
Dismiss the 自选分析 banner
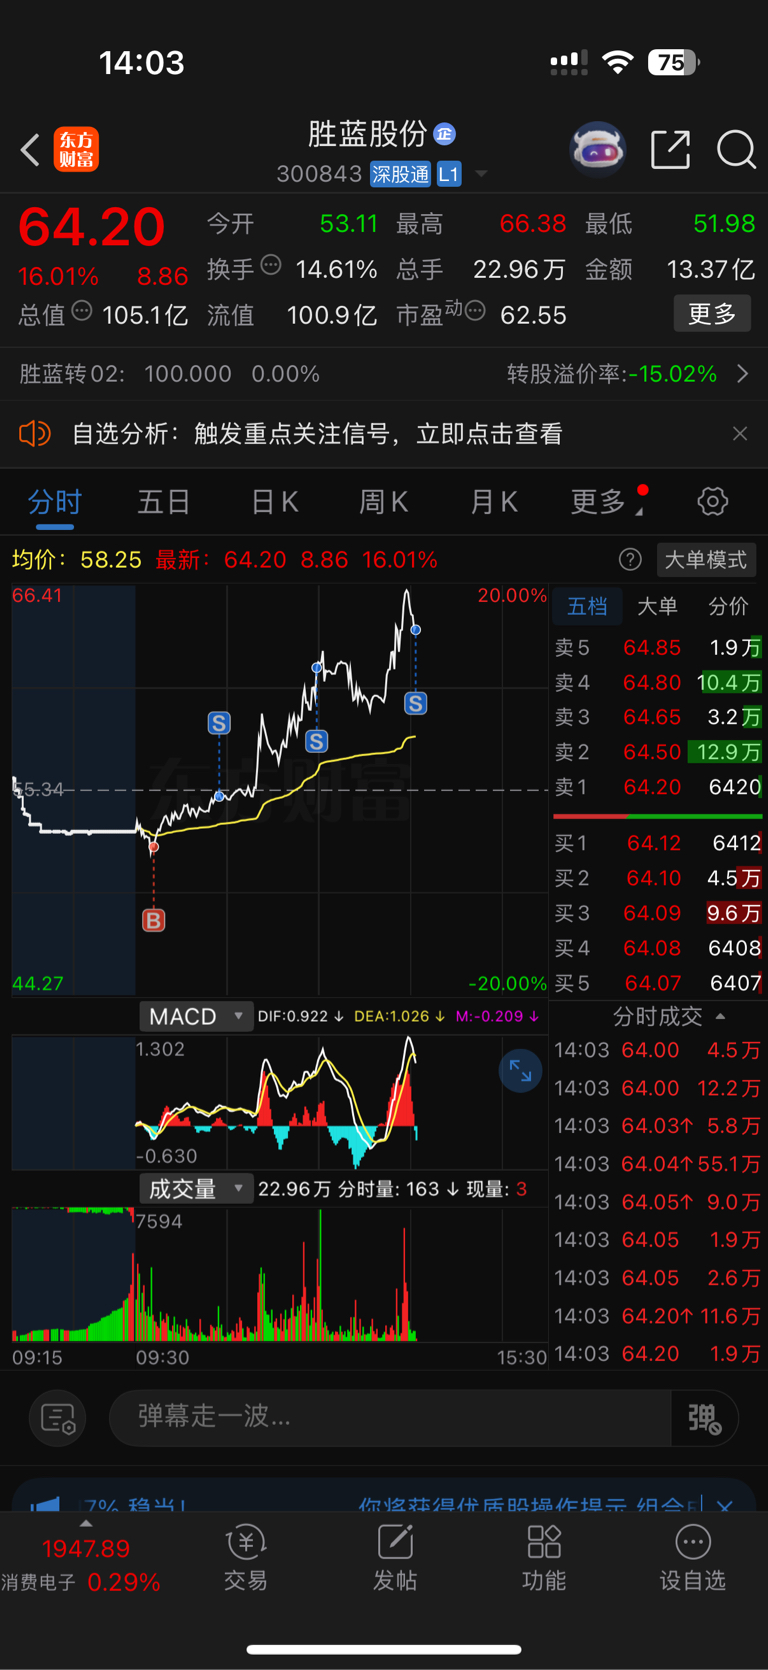[740, 434]
